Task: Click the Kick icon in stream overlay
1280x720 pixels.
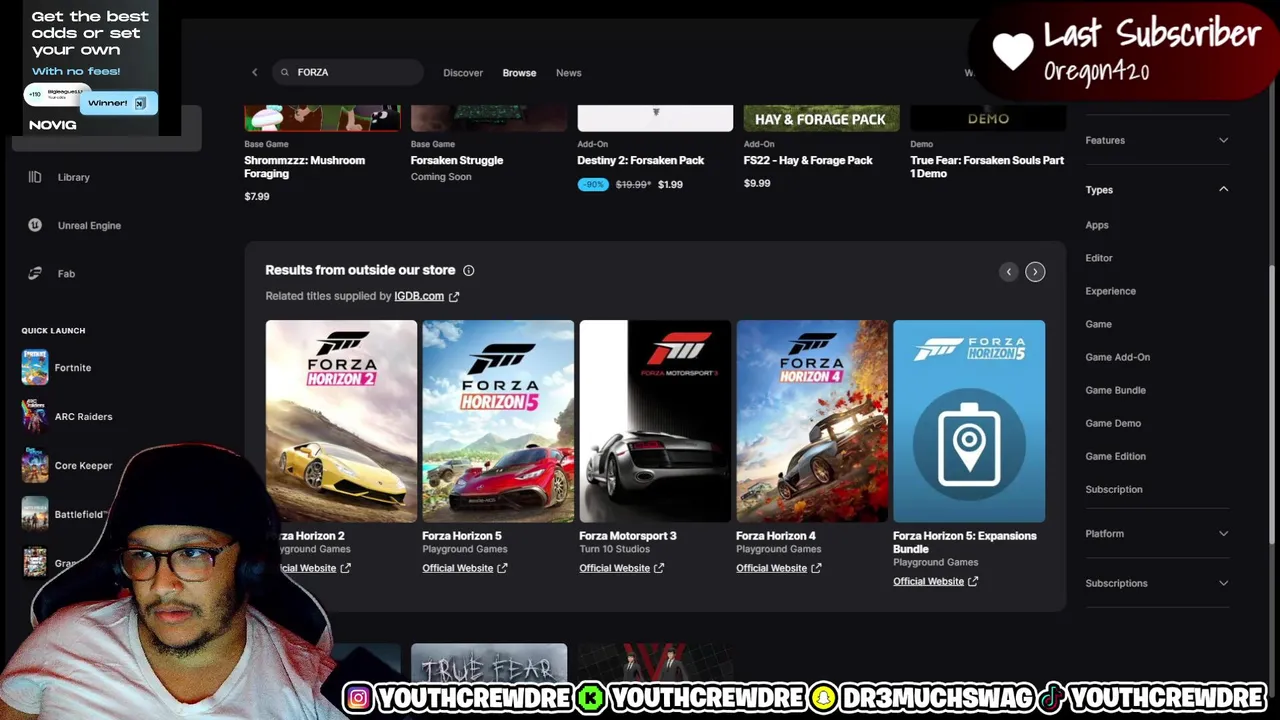Action: [x=591, y=698]
